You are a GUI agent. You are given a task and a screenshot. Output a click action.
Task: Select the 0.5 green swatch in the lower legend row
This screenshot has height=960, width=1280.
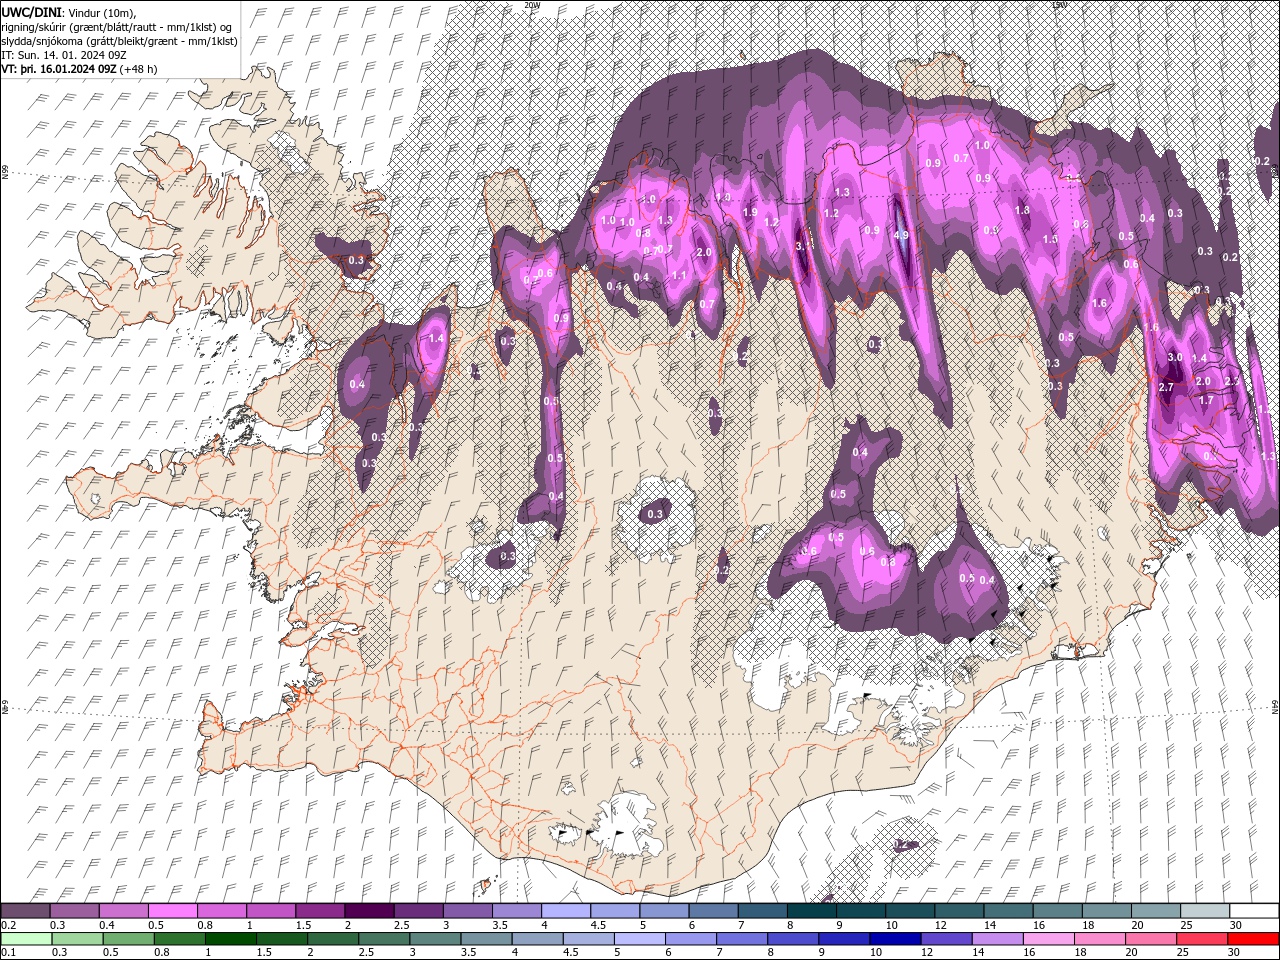129,939
